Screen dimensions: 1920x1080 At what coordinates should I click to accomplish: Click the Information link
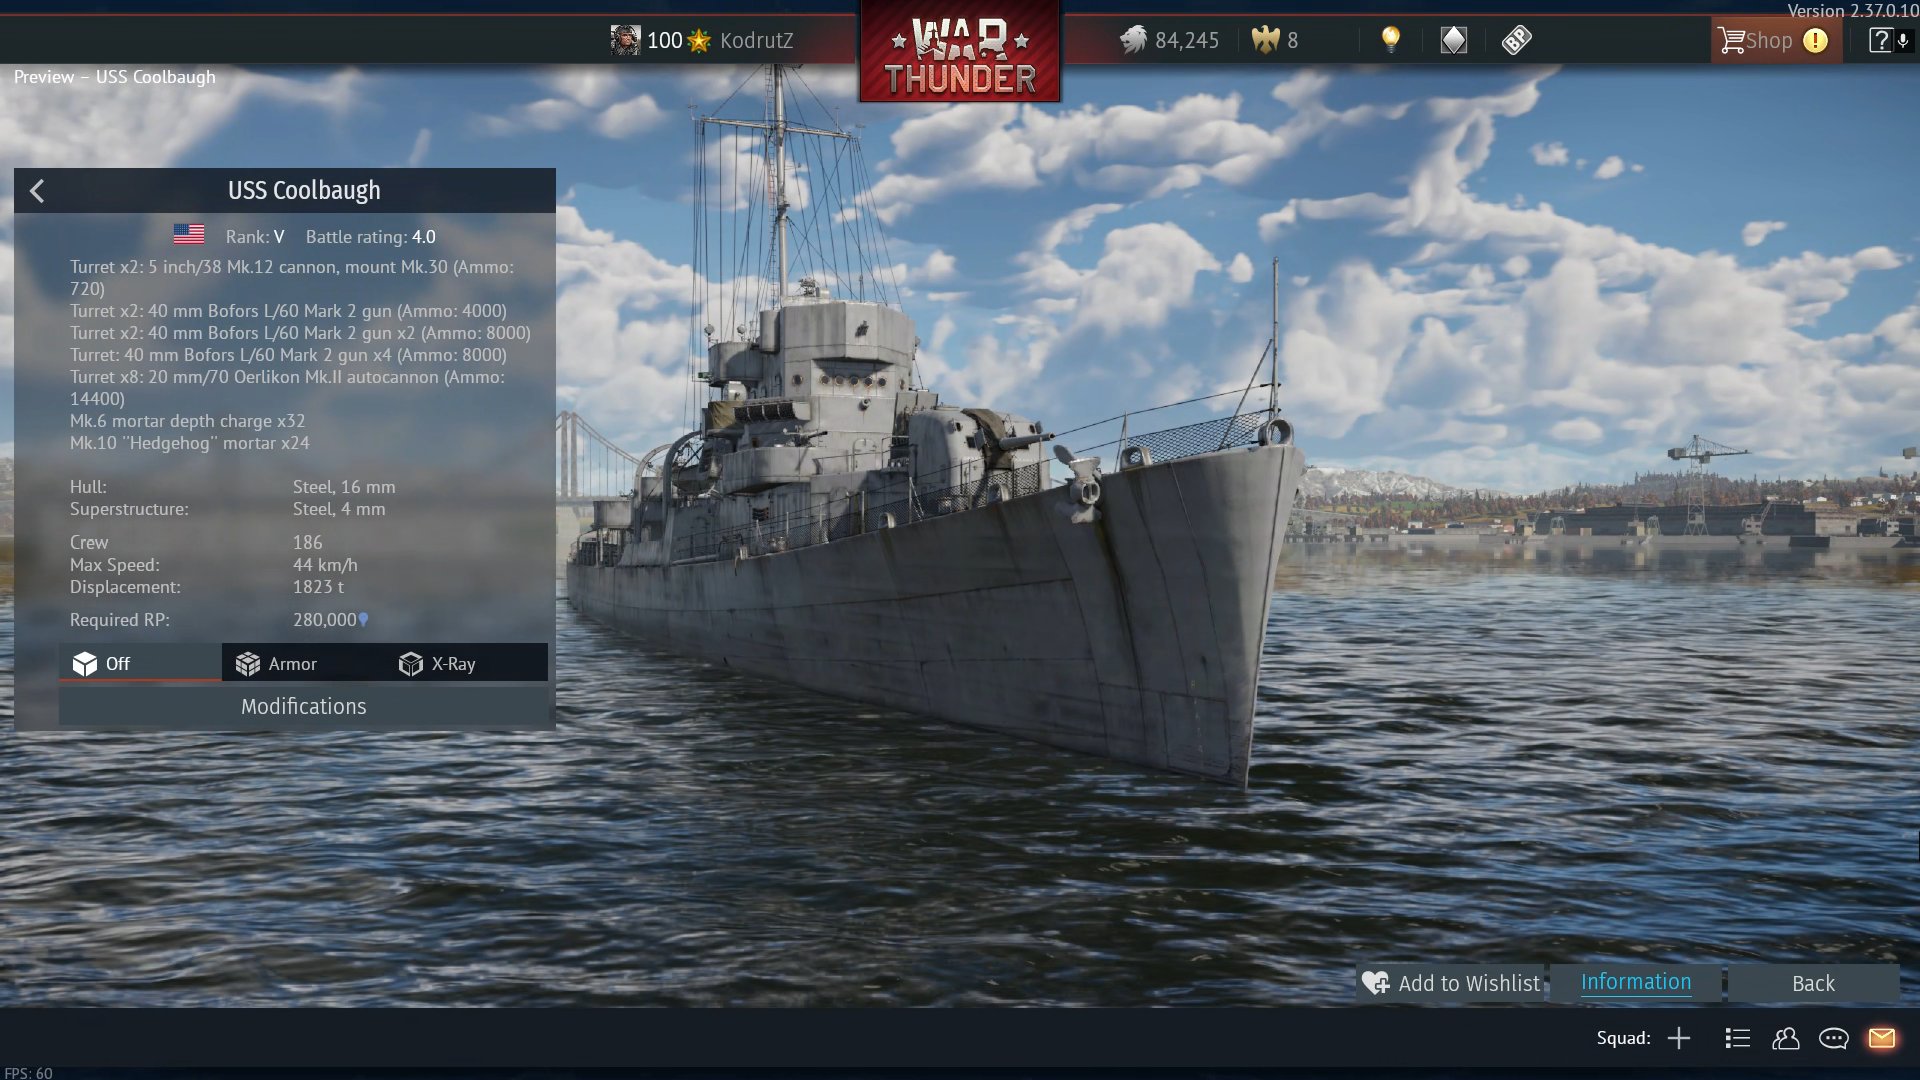click(1636, 982)
